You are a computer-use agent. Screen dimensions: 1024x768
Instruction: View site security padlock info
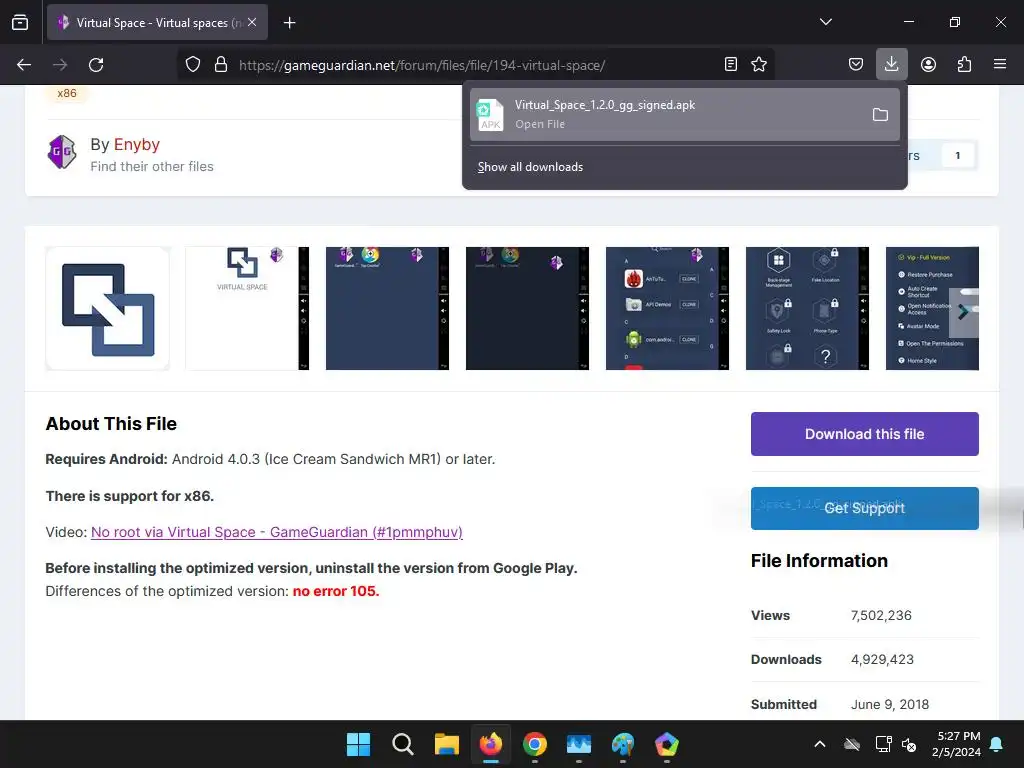[221, 64]
